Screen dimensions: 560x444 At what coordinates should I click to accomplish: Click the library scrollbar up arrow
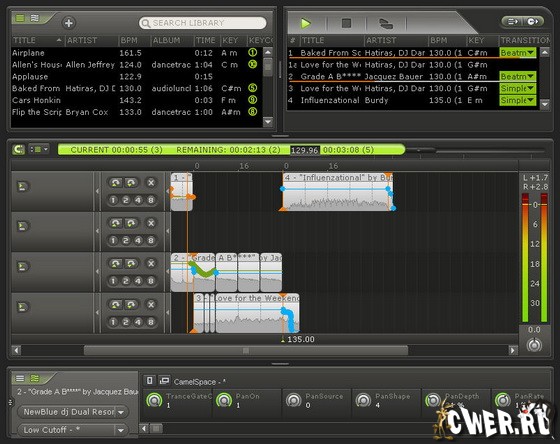click(268, 52)
